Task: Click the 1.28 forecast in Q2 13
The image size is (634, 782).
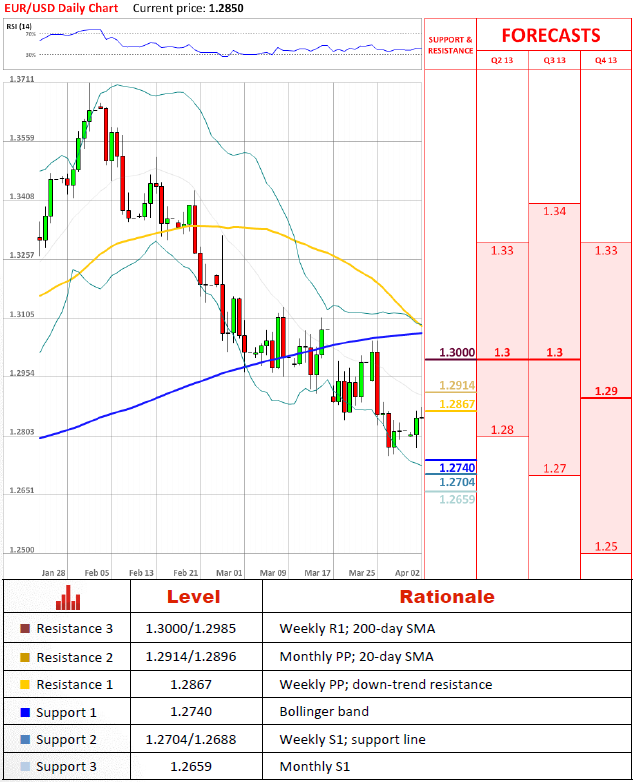Action: (502, 429)
